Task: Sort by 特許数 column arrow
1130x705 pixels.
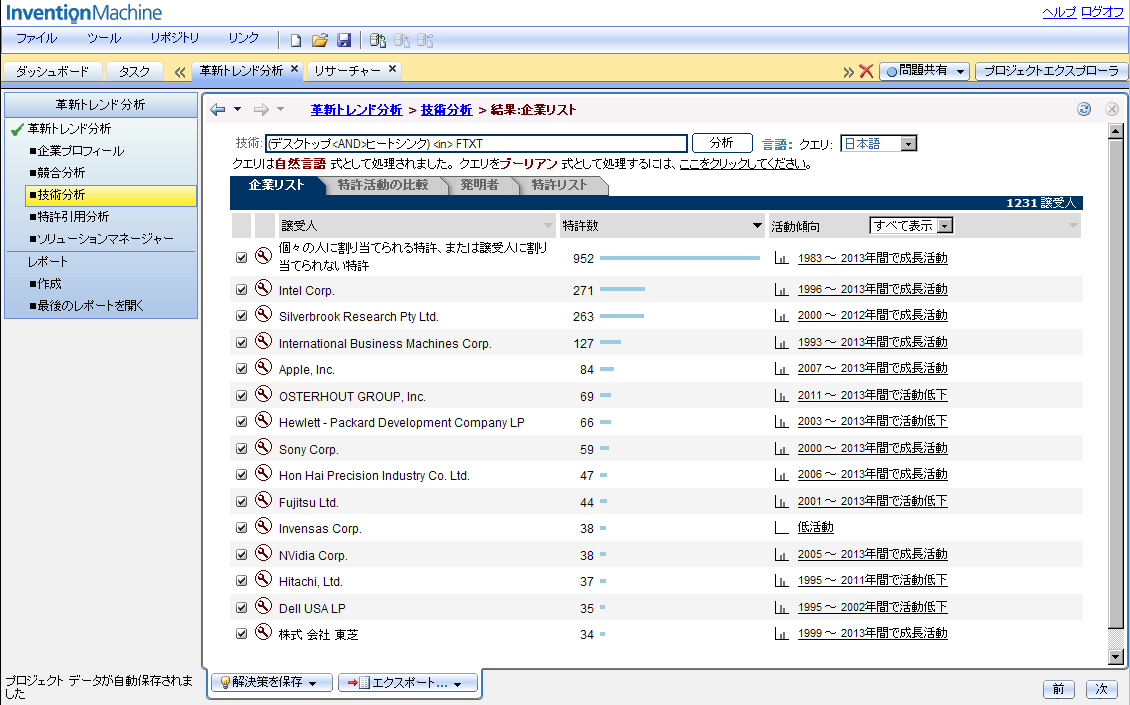Action: coord(757,226)
